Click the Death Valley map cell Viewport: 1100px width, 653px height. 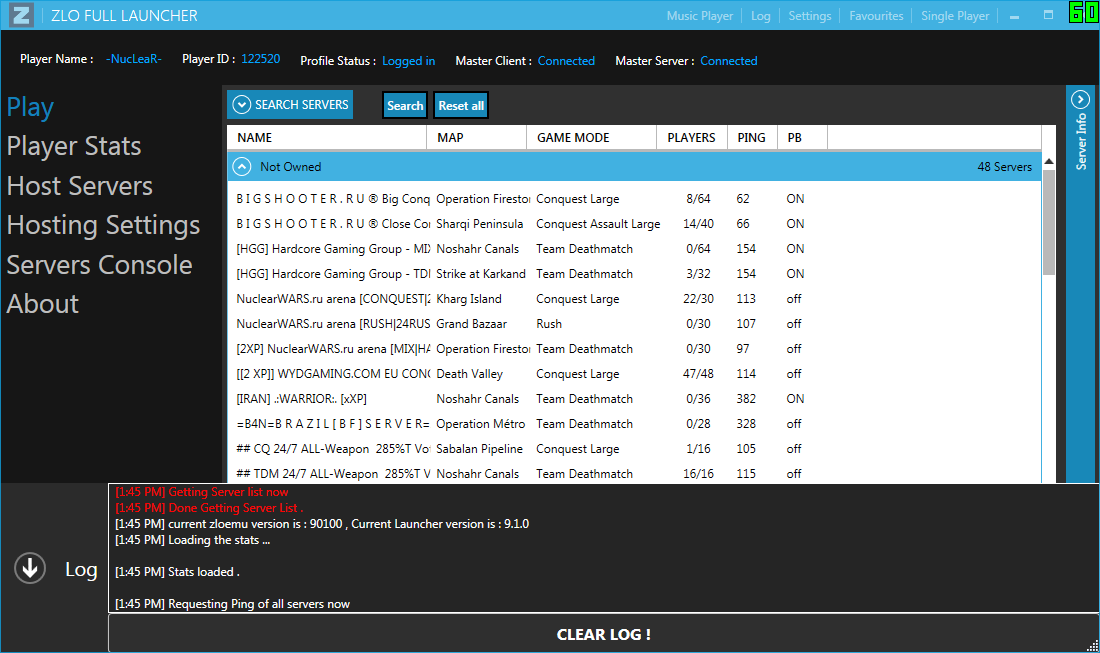point(469,374)
